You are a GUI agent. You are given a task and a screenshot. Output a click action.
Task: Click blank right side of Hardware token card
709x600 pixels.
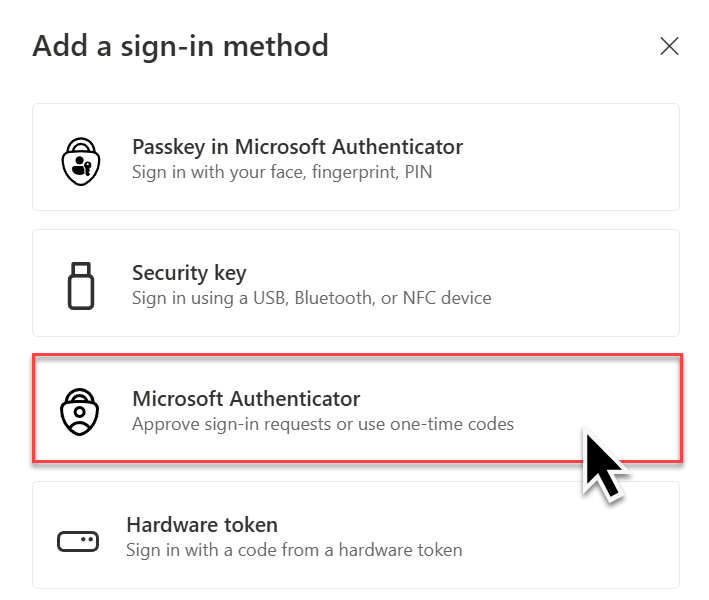[x=590, y=536]
